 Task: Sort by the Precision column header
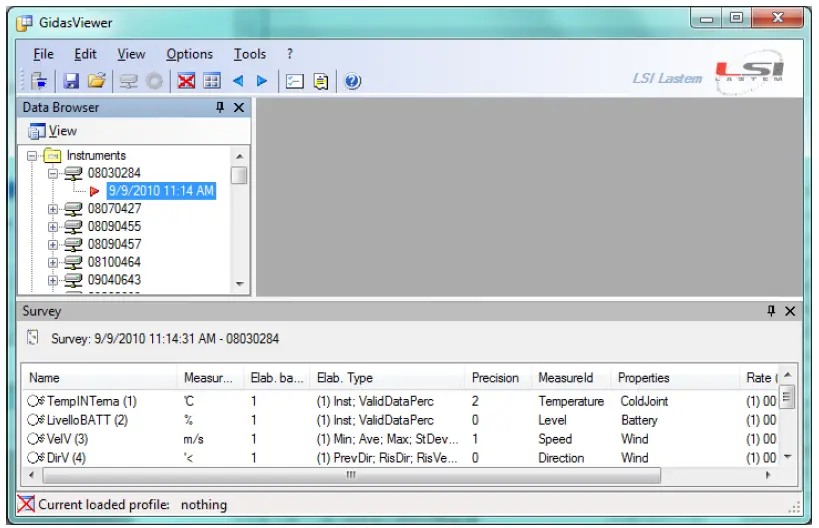498,378
